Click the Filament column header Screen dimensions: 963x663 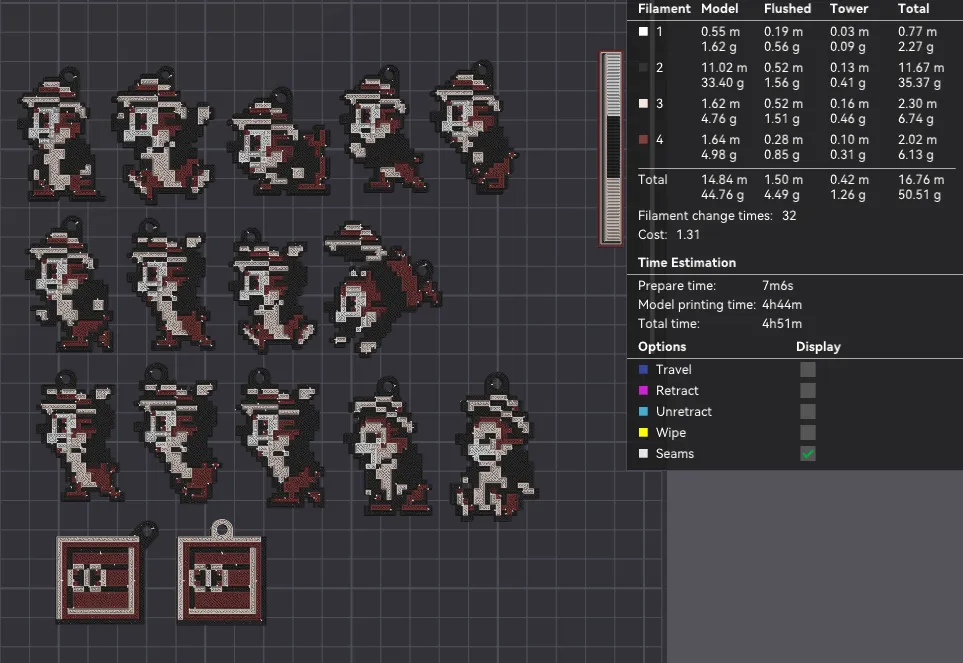(x=664, y=9)
